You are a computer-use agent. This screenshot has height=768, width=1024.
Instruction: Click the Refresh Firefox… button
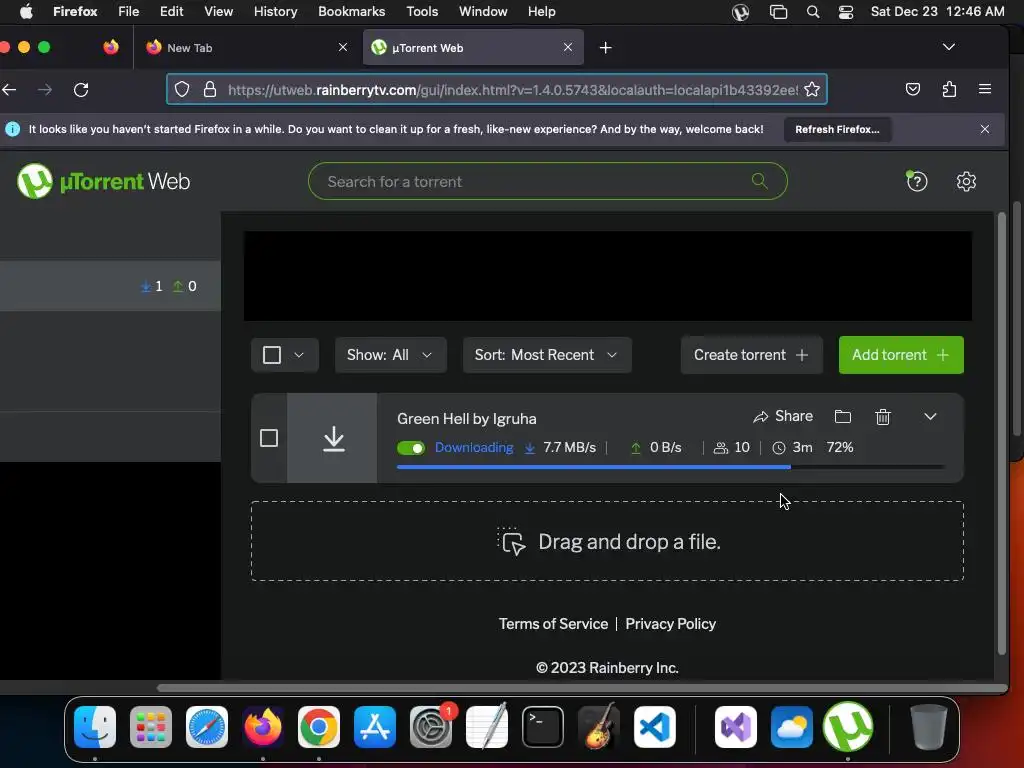[837, 129]
